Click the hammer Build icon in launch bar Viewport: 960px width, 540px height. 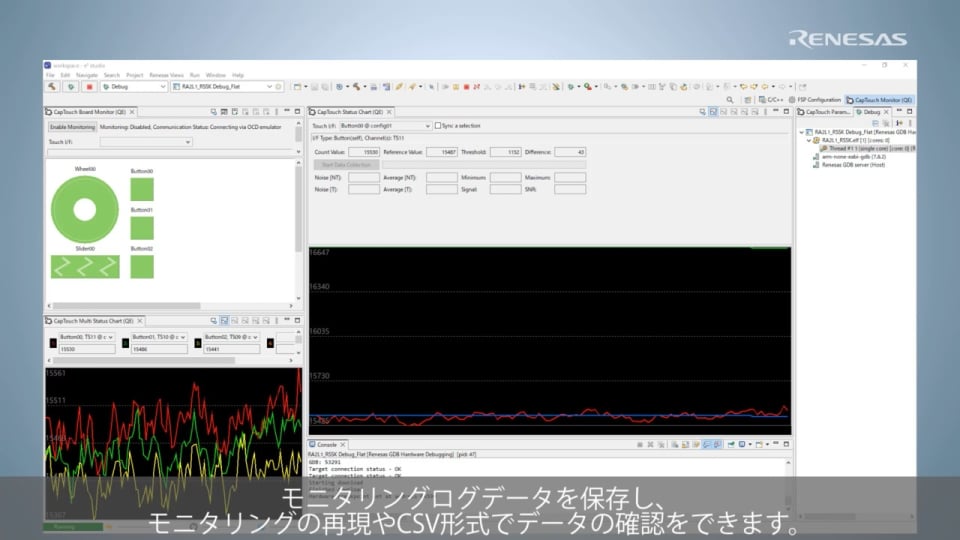point(52,87)
